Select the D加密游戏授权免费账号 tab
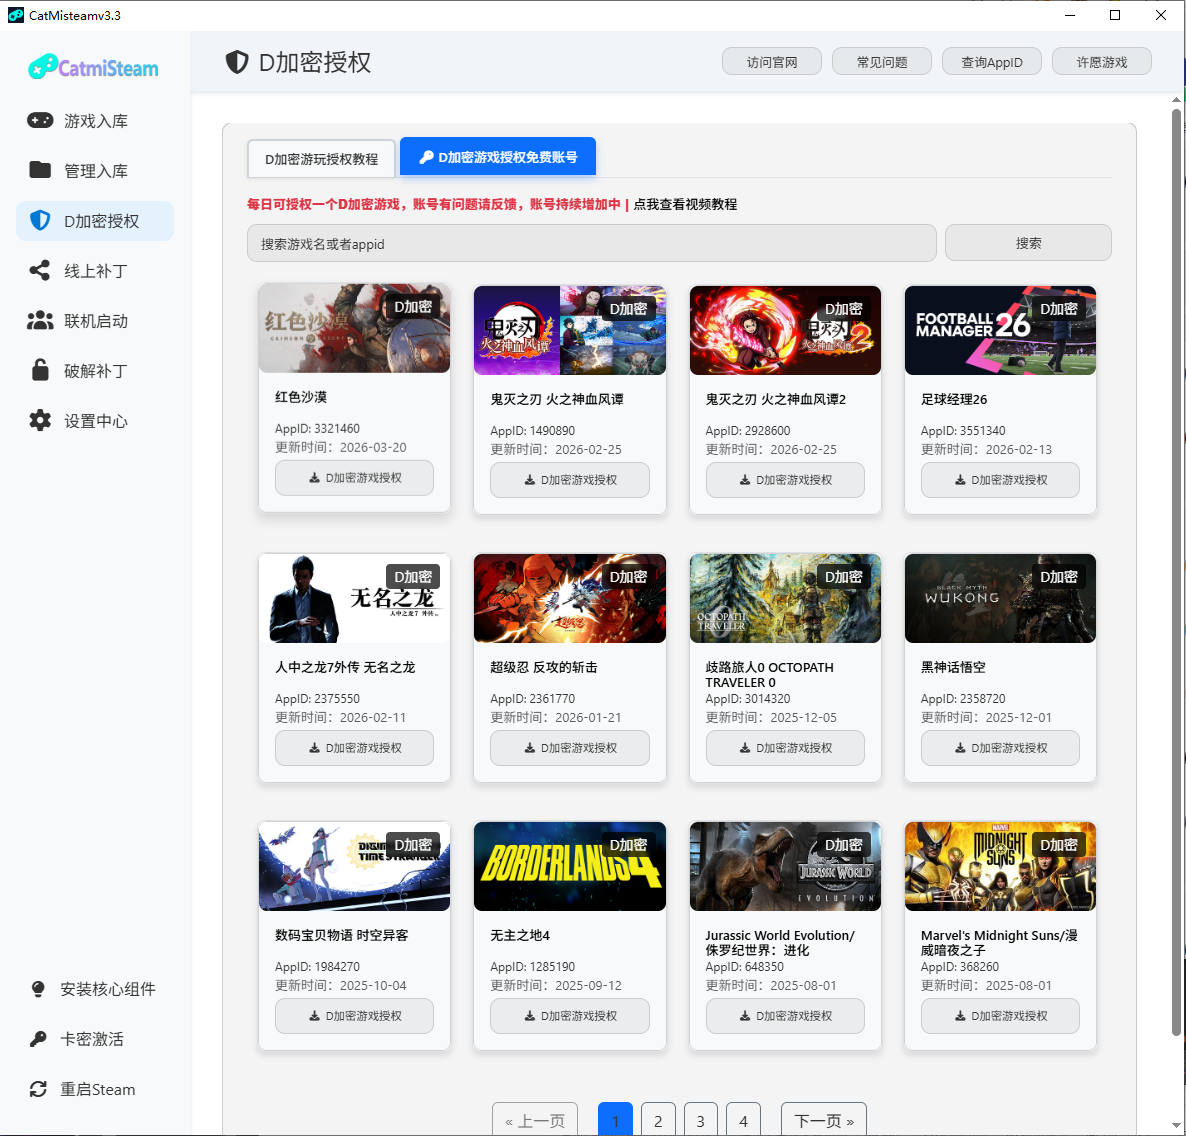 click(497, 157)
